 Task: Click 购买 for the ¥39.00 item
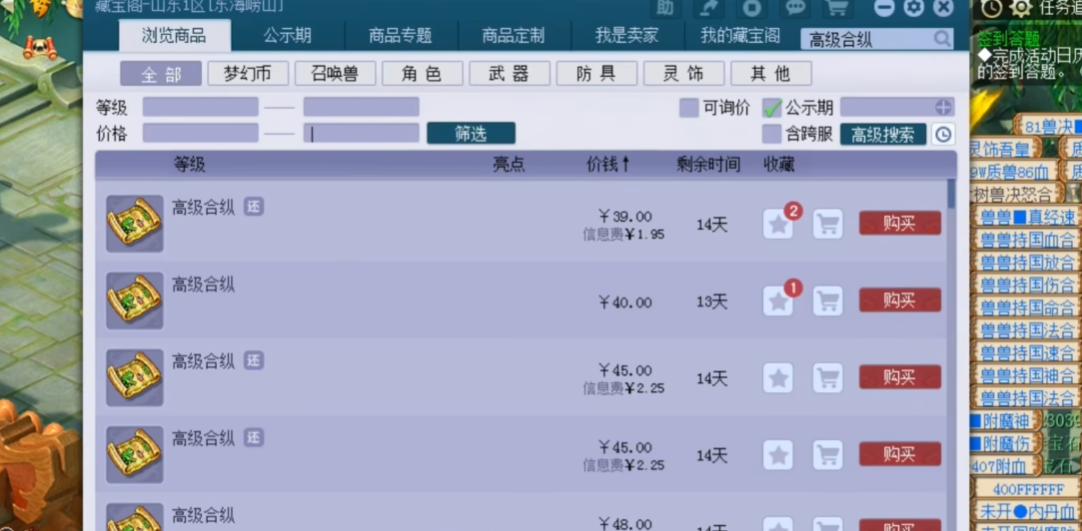click(x=899, y=223)
